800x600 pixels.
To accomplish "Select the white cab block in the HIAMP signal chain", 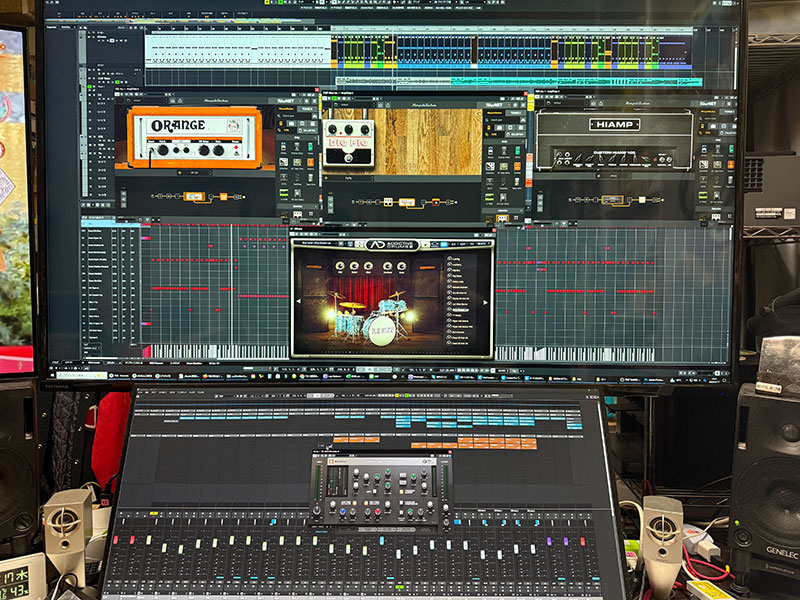I will (x=642, y=199).
